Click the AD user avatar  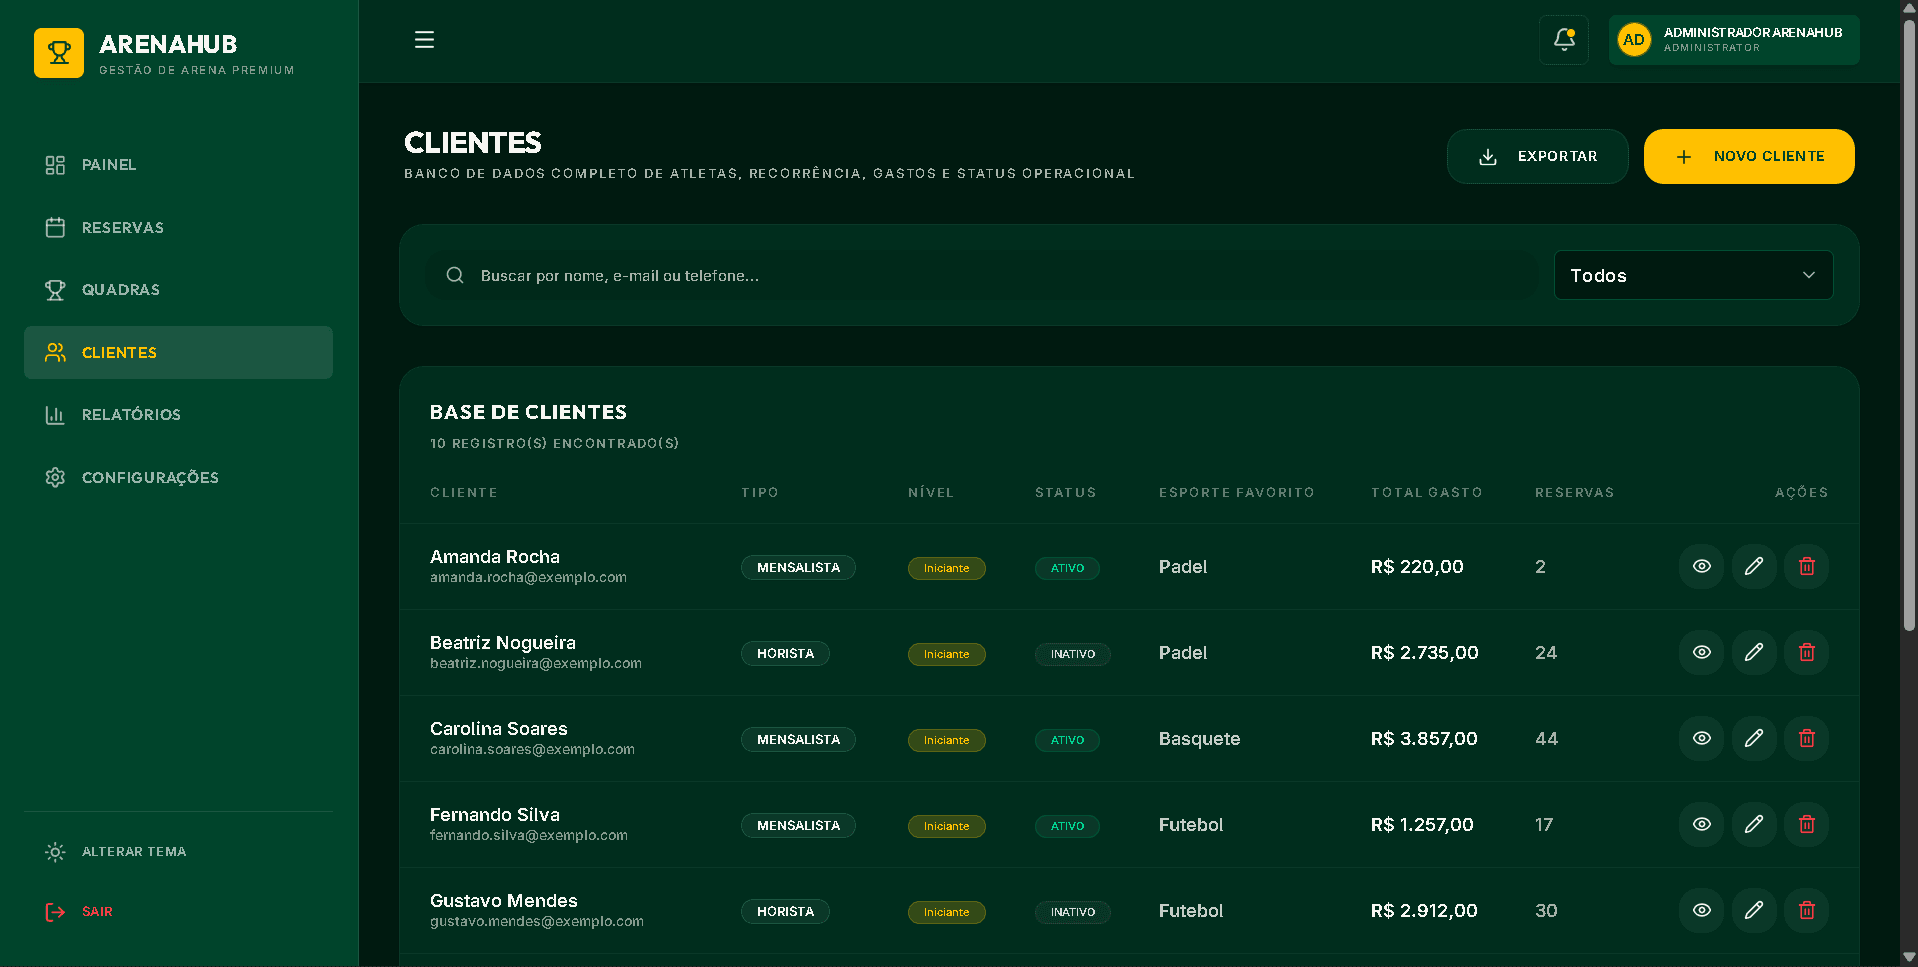[1634, 40]
